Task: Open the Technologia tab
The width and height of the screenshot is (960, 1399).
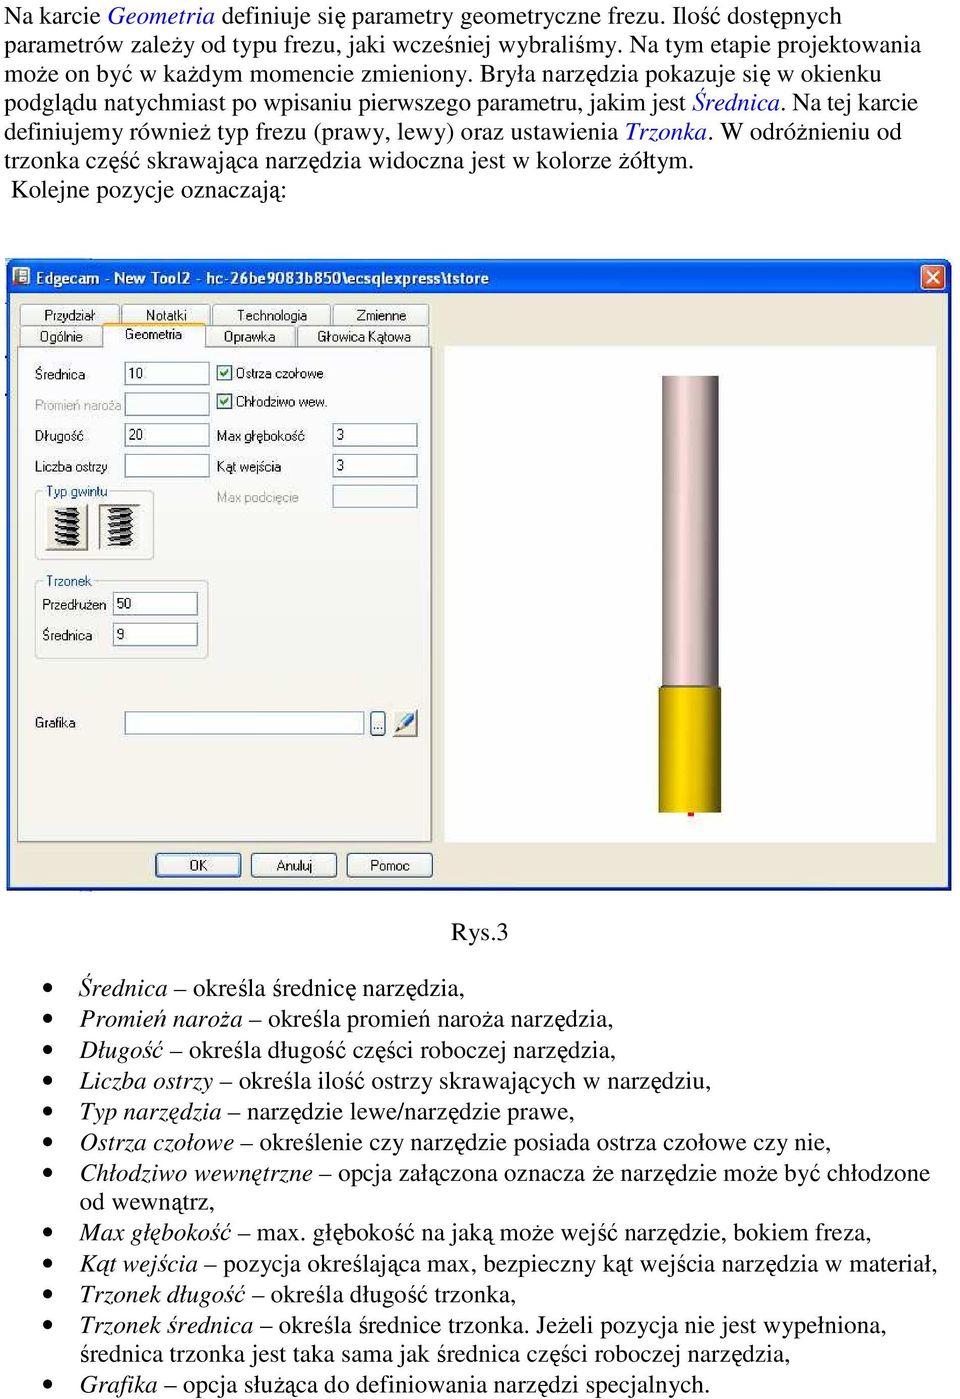Action: coord(272,315)
